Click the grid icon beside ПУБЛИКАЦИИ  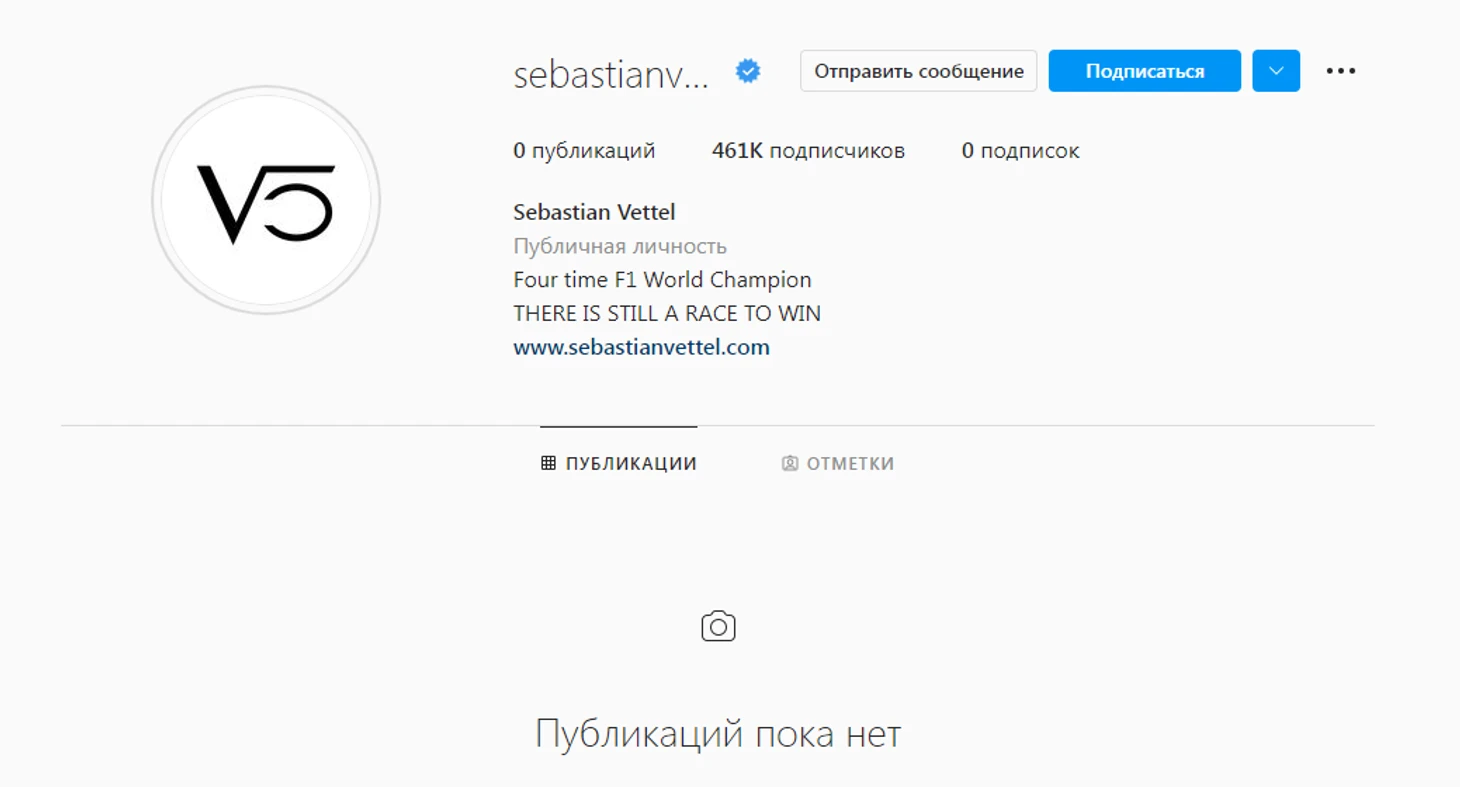pyautogui.click(x=548, y=463)
